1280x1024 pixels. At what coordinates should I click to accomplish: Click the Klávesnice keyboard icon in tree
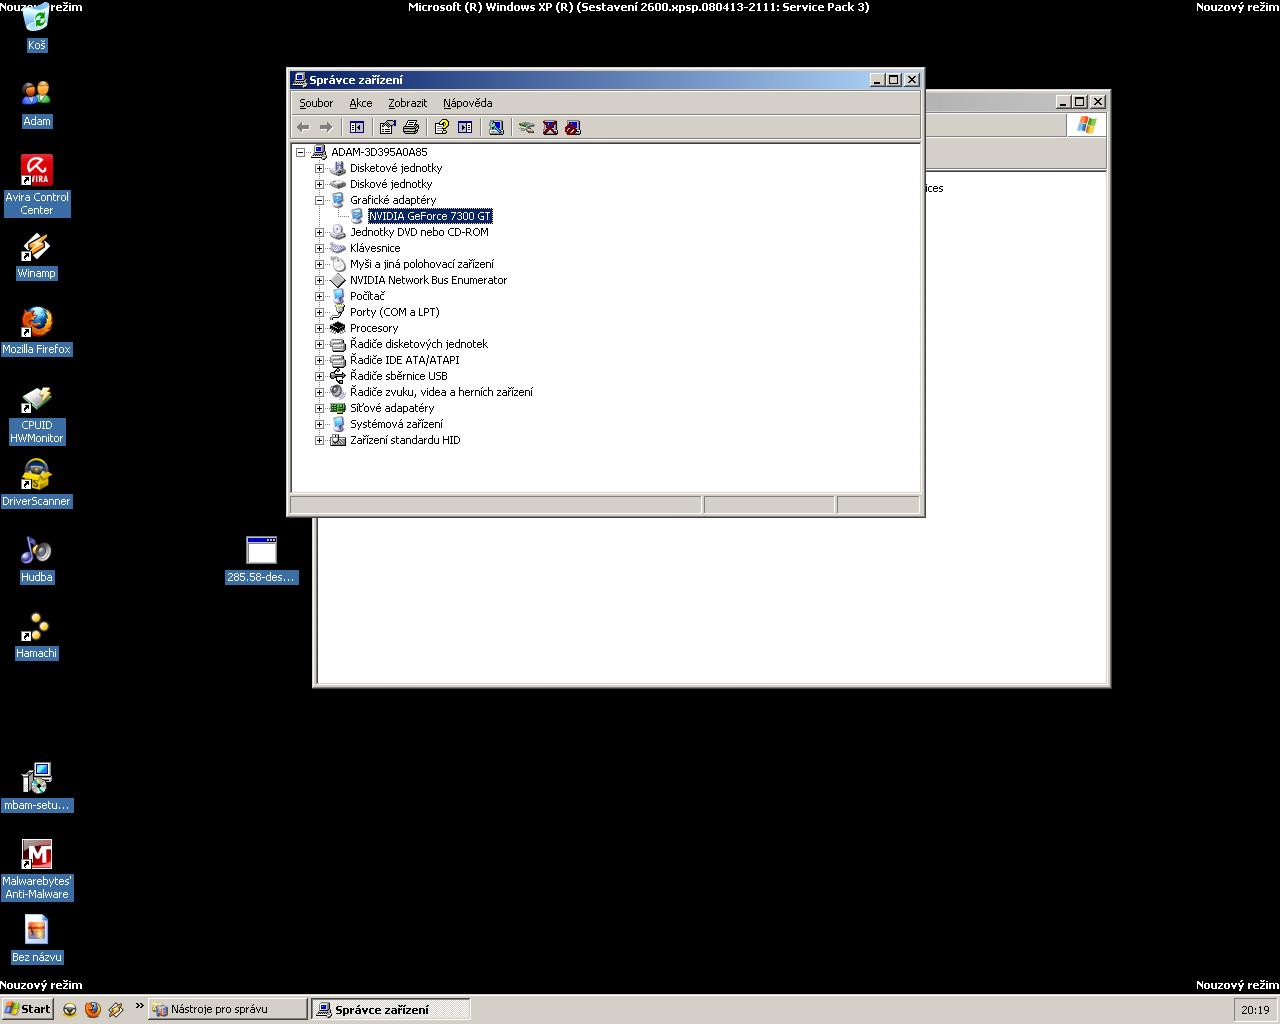pyautogui.click(x=338, y=248)
